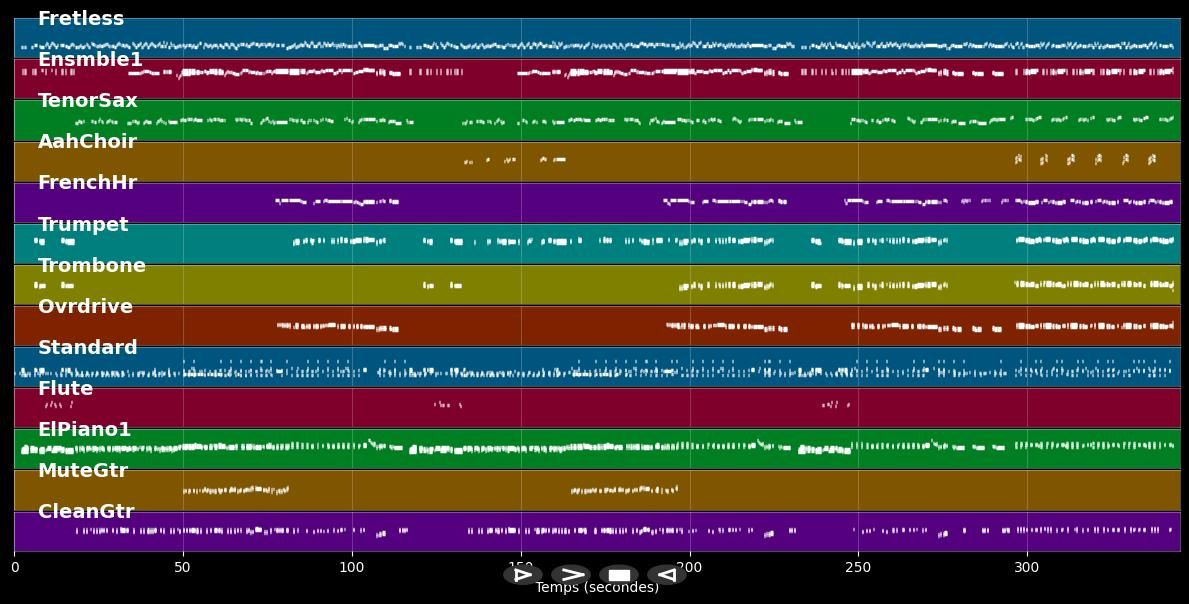Click the 50 tick on time axis
Viewport: 1189px width, 604px height.
(x=183, y=568)
